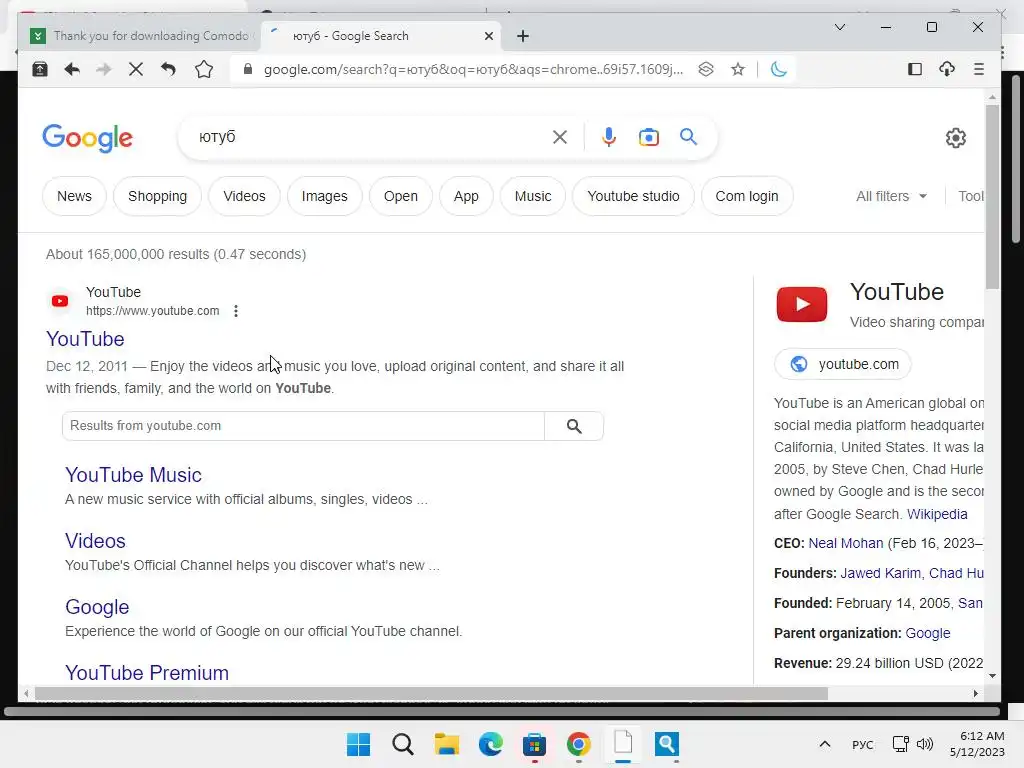Click the horizontal page scrollbar thumb
This screenshot has height=768, width=1024.
tap(431, 694)
